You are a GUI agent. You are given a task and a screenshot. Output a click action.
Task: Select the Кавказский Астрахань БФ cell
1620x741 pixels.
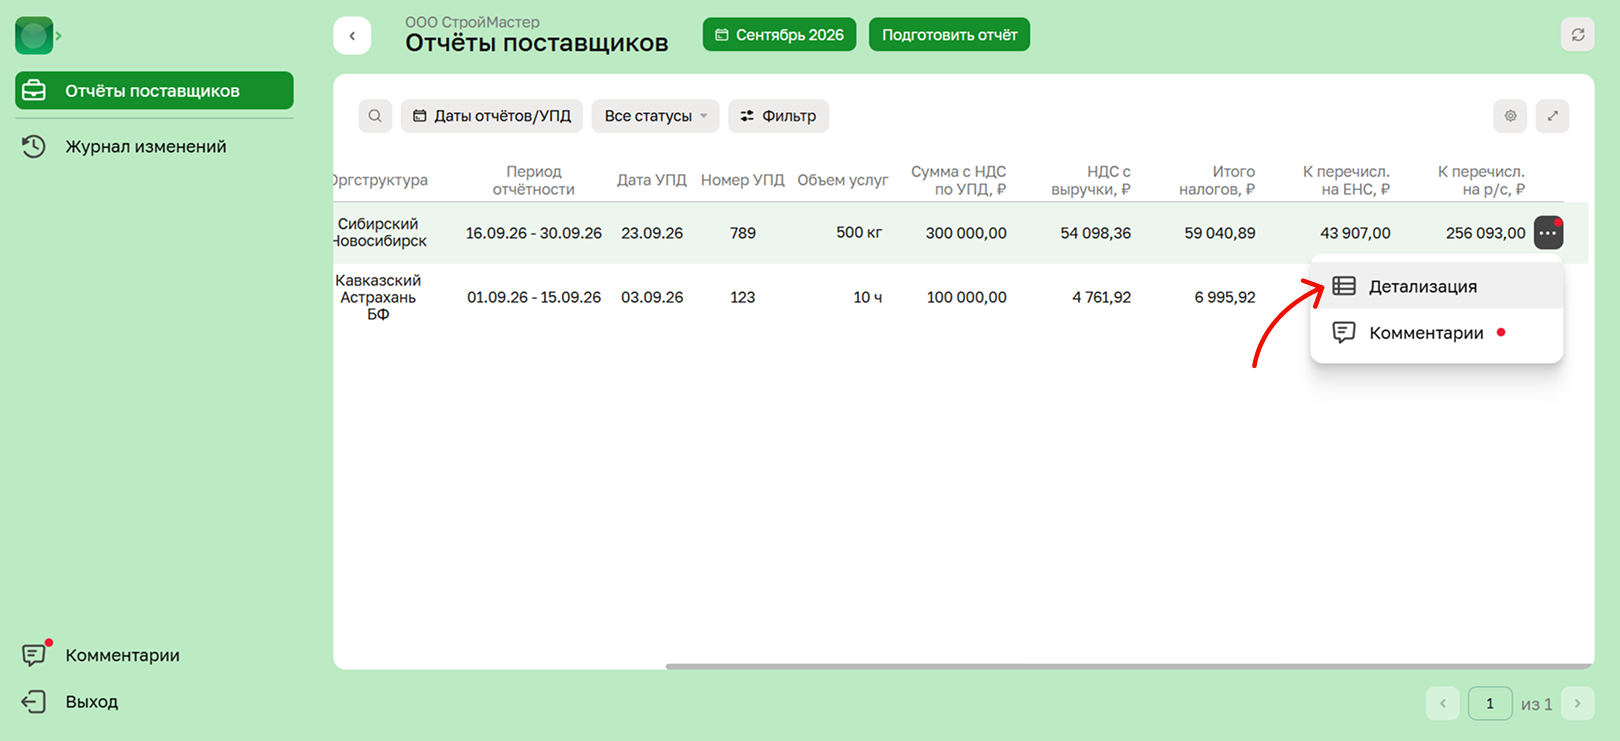tap(378, 297)
